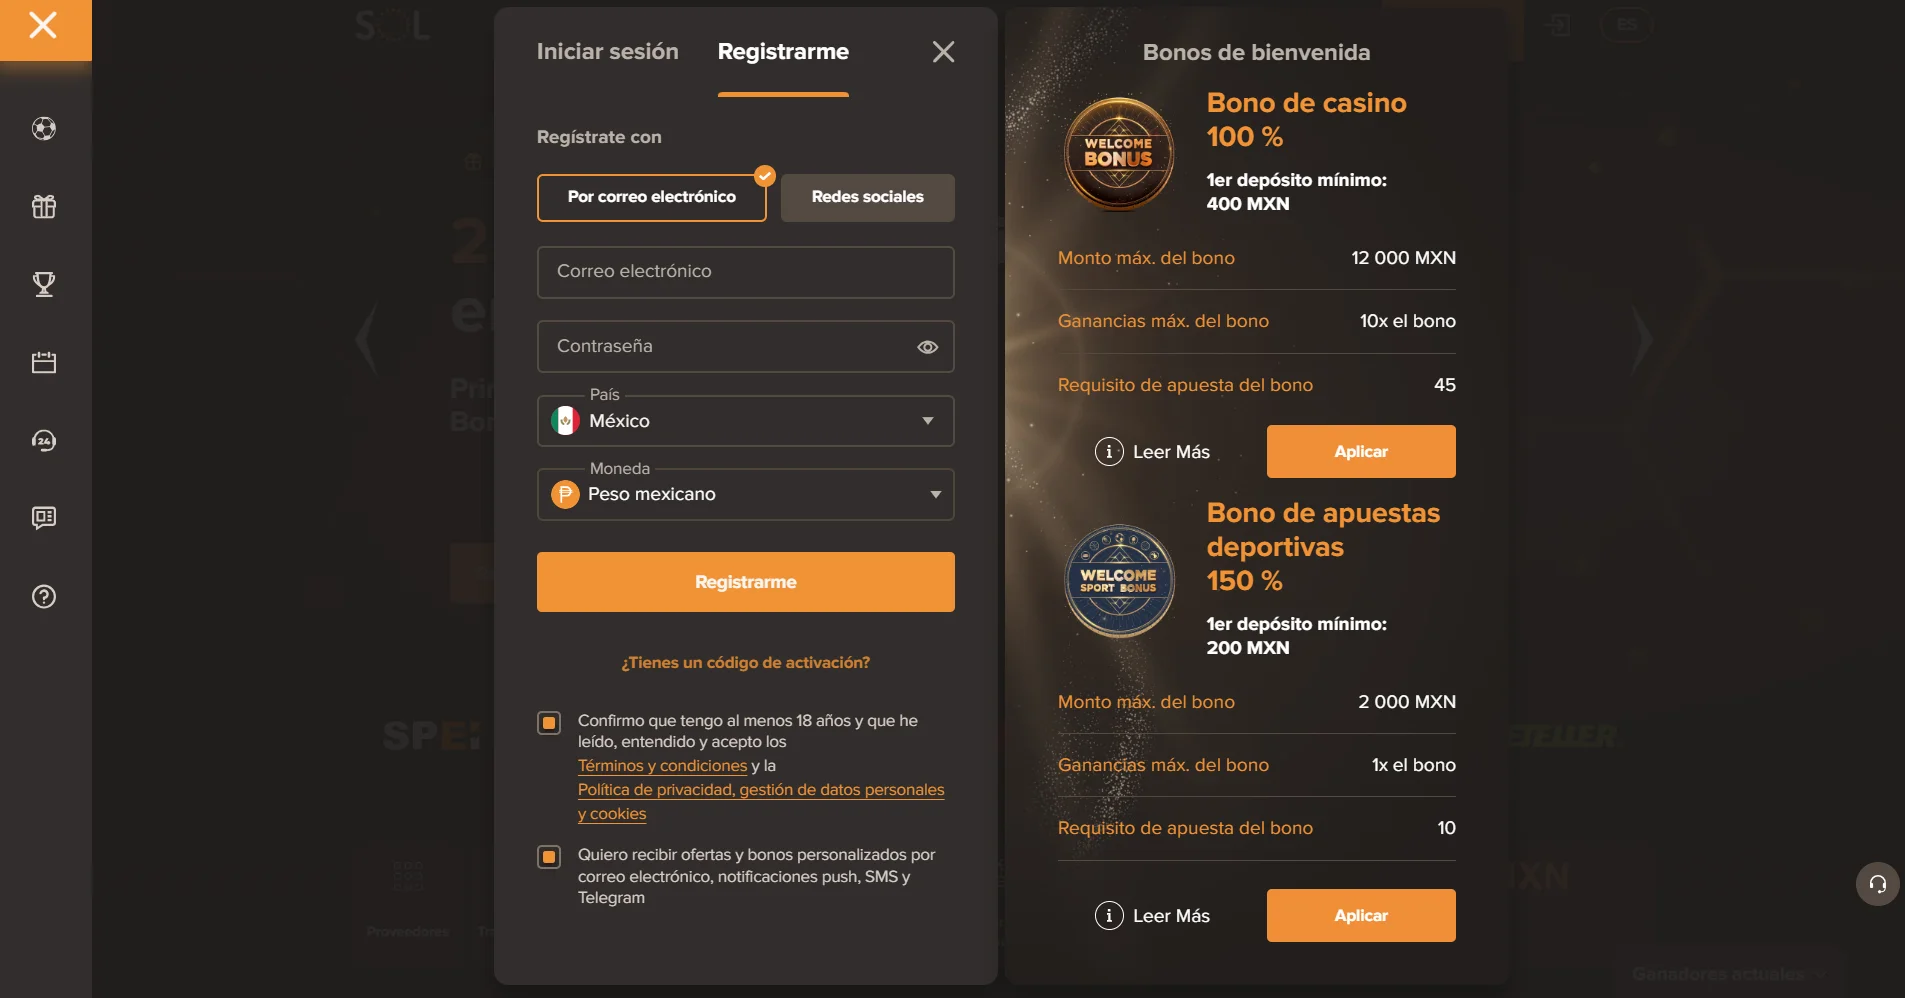Select Redes sociales registration option
Image resolution: width=1905 pixels, height=998 pixels.
(868, 197)
